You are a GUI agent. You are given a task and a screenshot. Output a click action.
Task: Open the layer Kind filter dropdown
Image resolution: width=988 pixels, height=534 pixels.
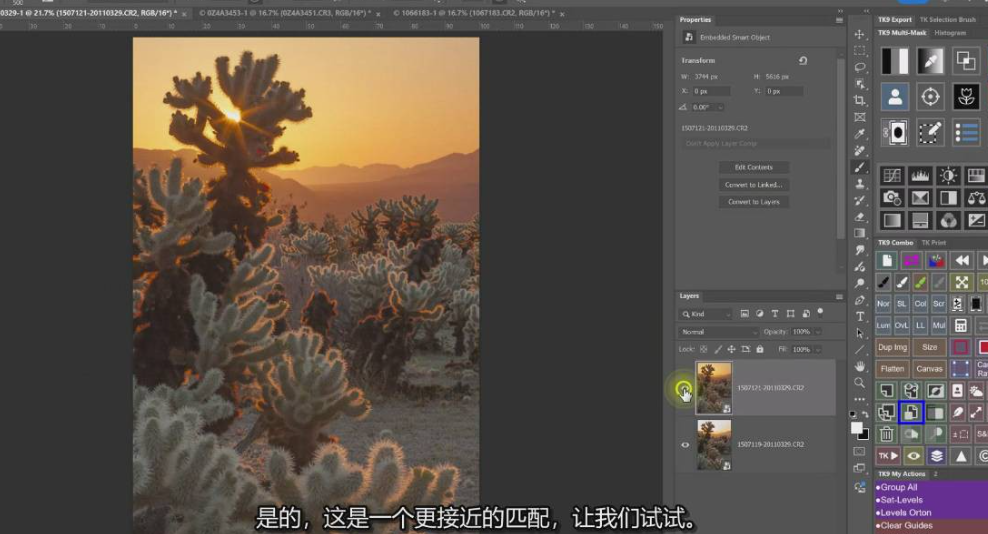click(x=705, y=314)
